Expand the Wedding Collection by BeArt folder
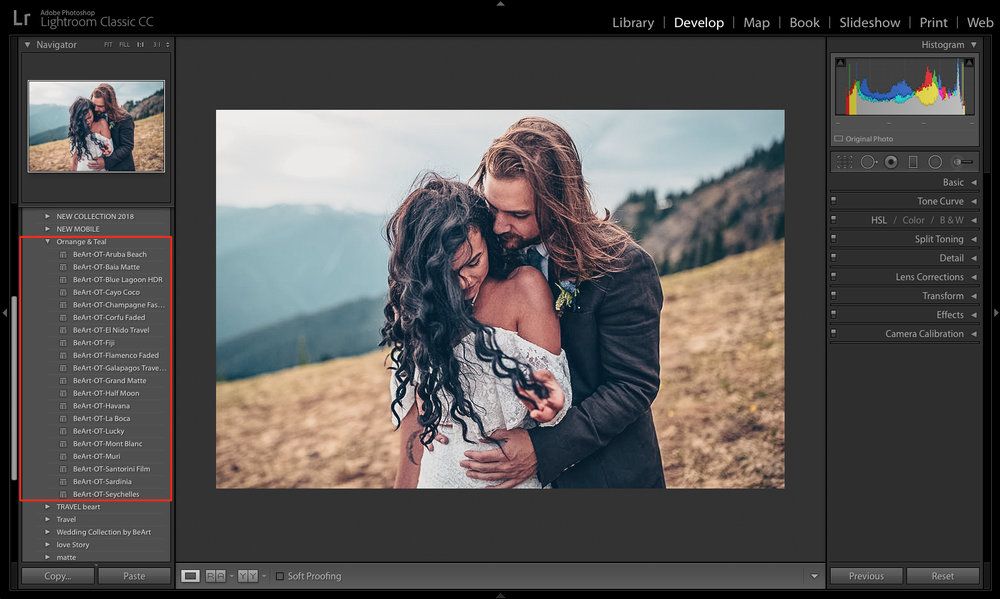The height and width of the screenshot is (599, 1000). click(47, 532)
